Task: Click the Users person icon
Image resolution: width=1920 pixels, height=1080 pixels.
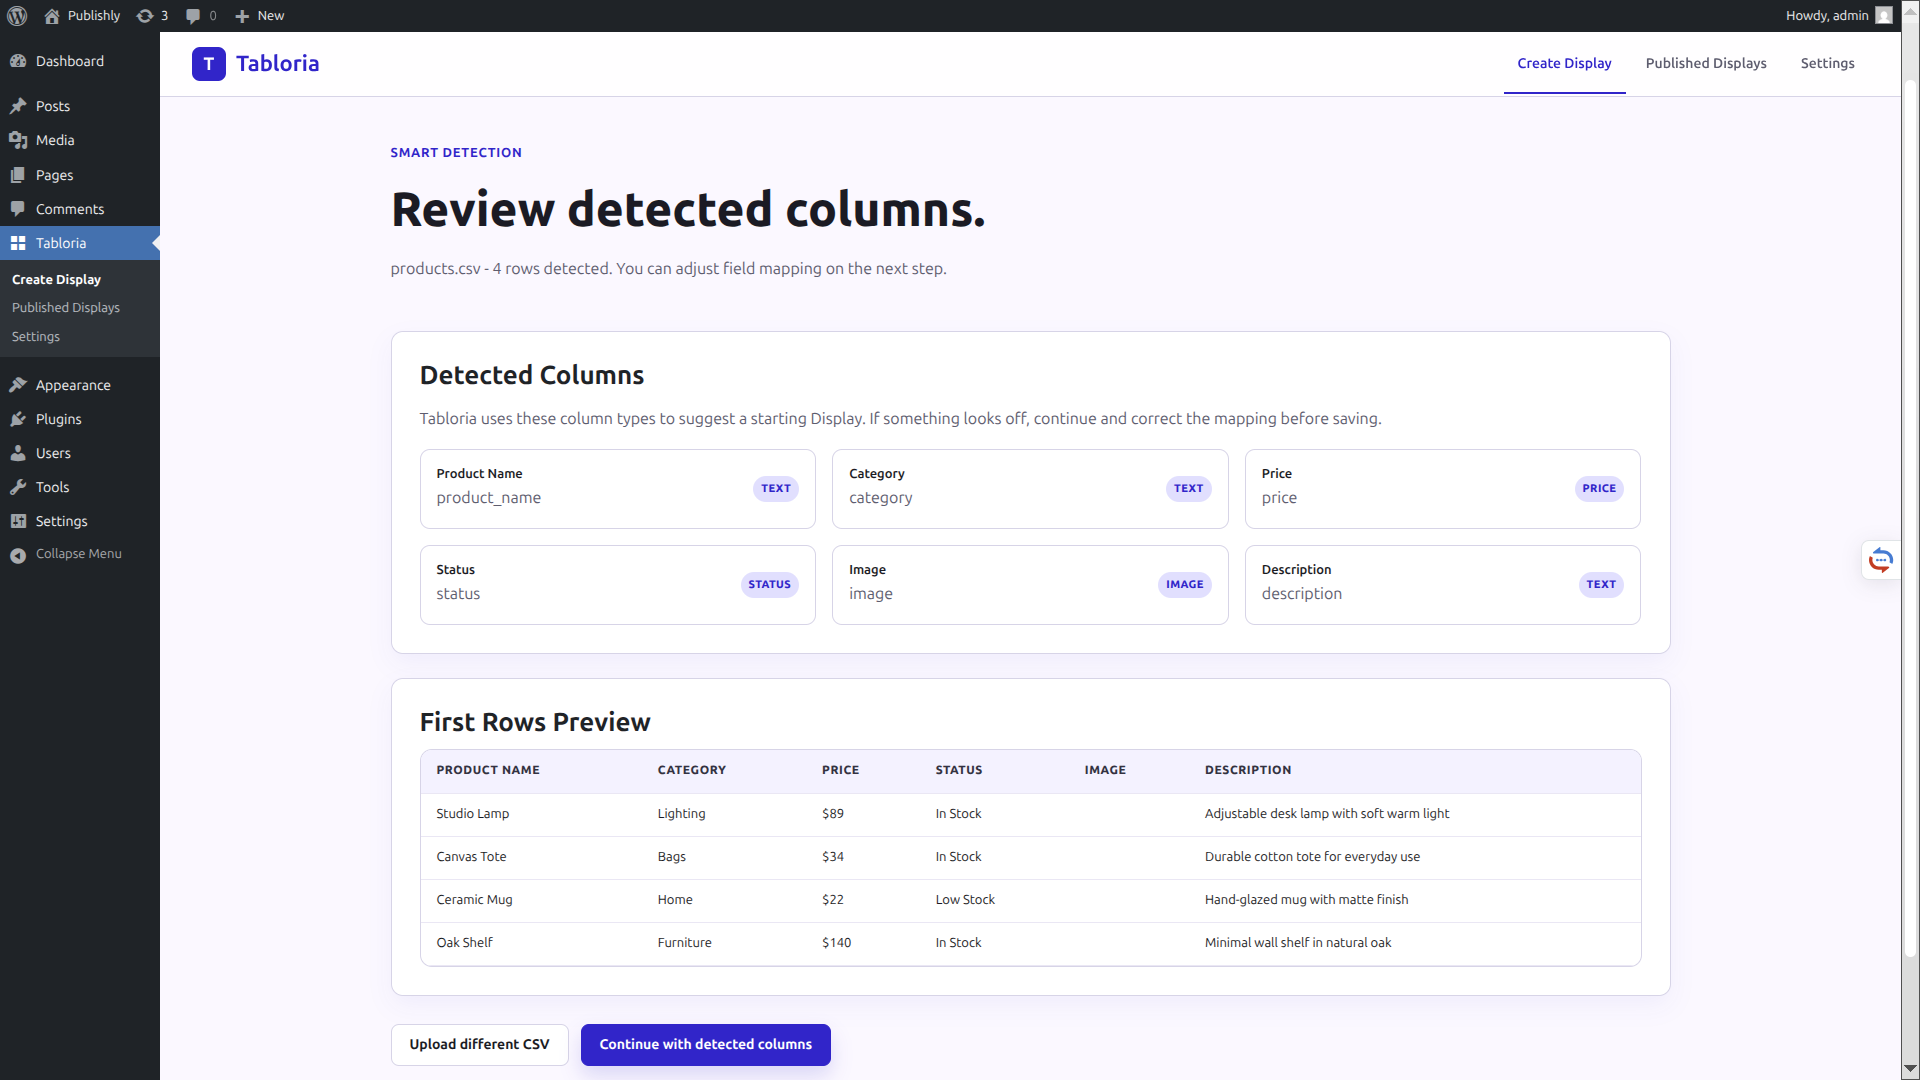Action: coord(18,453)
